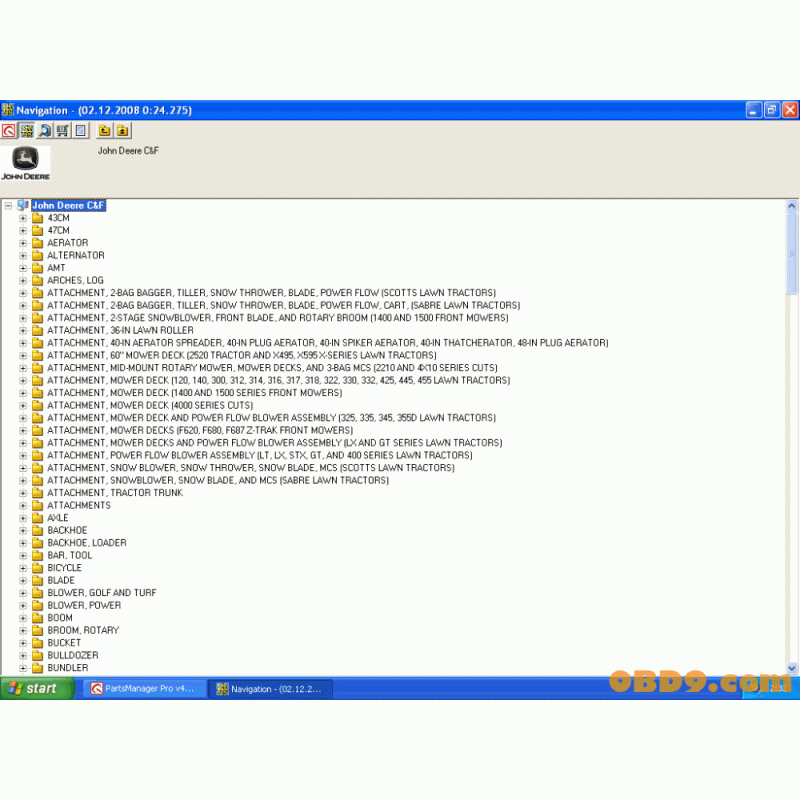
Task: Click scrollbar up arrow in tree
Action: click(792, 206)
